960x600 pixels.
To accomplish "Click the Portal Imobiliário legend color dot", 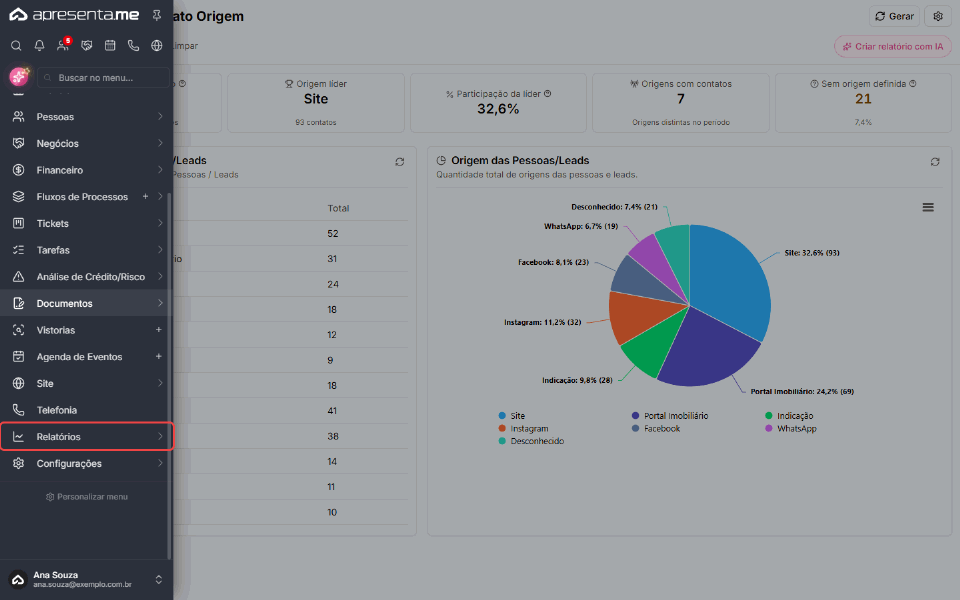I will pyautogui.click(x=636, y=416).
